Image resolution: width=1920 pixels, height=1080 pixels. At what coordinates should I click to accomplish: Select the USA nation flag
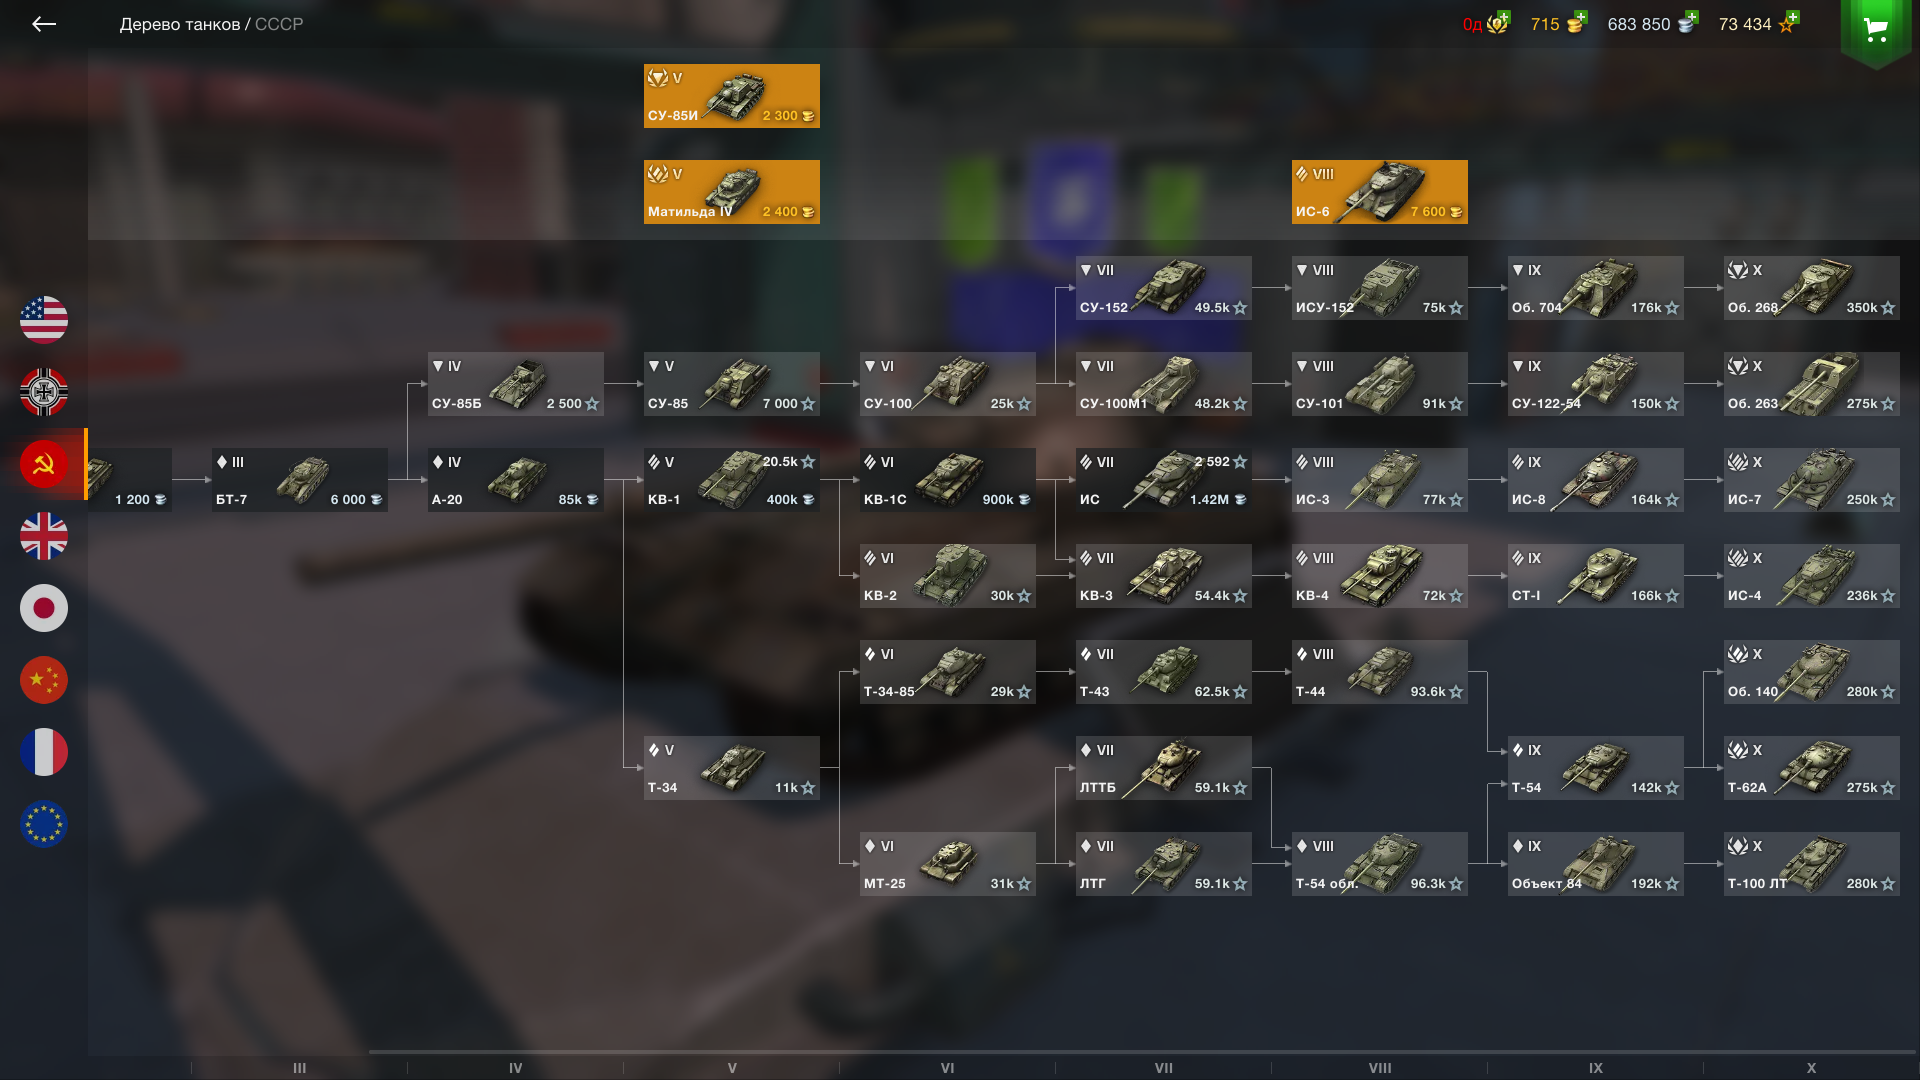44,320
